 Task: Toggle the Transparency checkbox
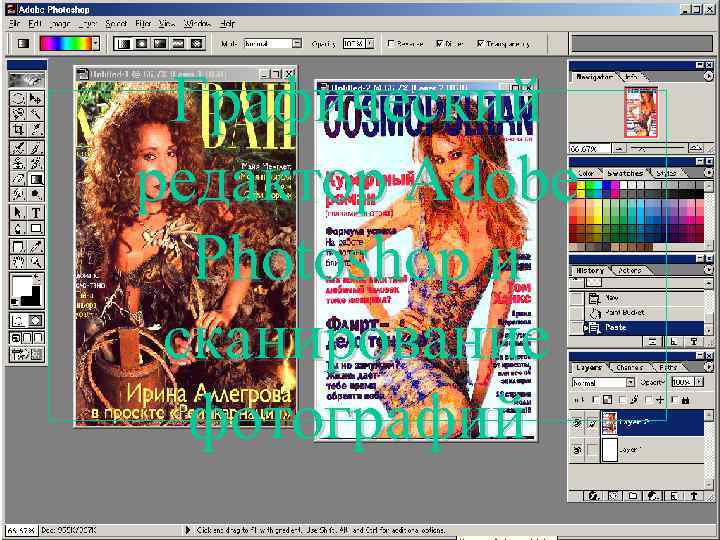[x=480, y=44]
